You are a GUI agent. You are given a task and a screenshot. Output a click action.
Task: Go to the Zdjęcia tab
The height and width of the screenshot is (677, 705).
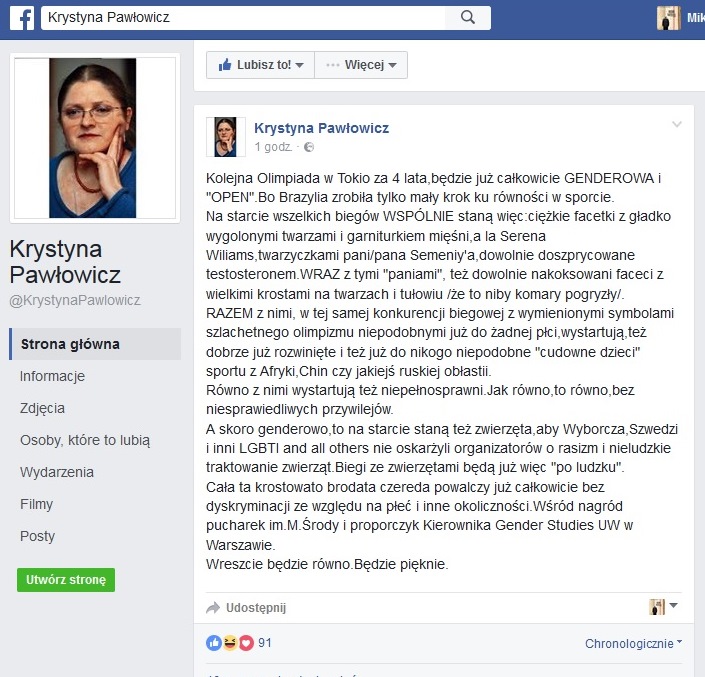pos(42,408)
